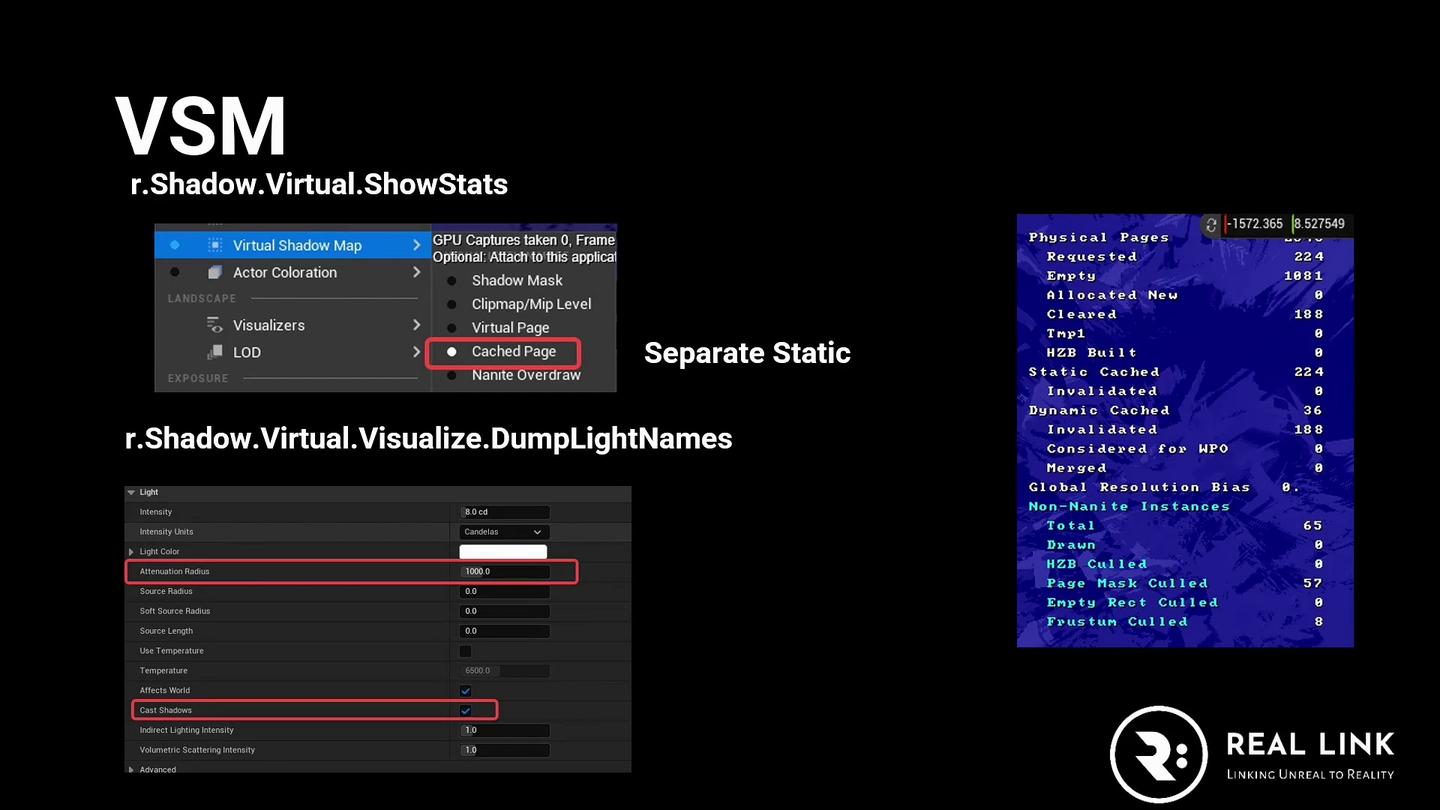
Task: Click the Volumetric Scattering Intensity field
Action: coord(504,750)
